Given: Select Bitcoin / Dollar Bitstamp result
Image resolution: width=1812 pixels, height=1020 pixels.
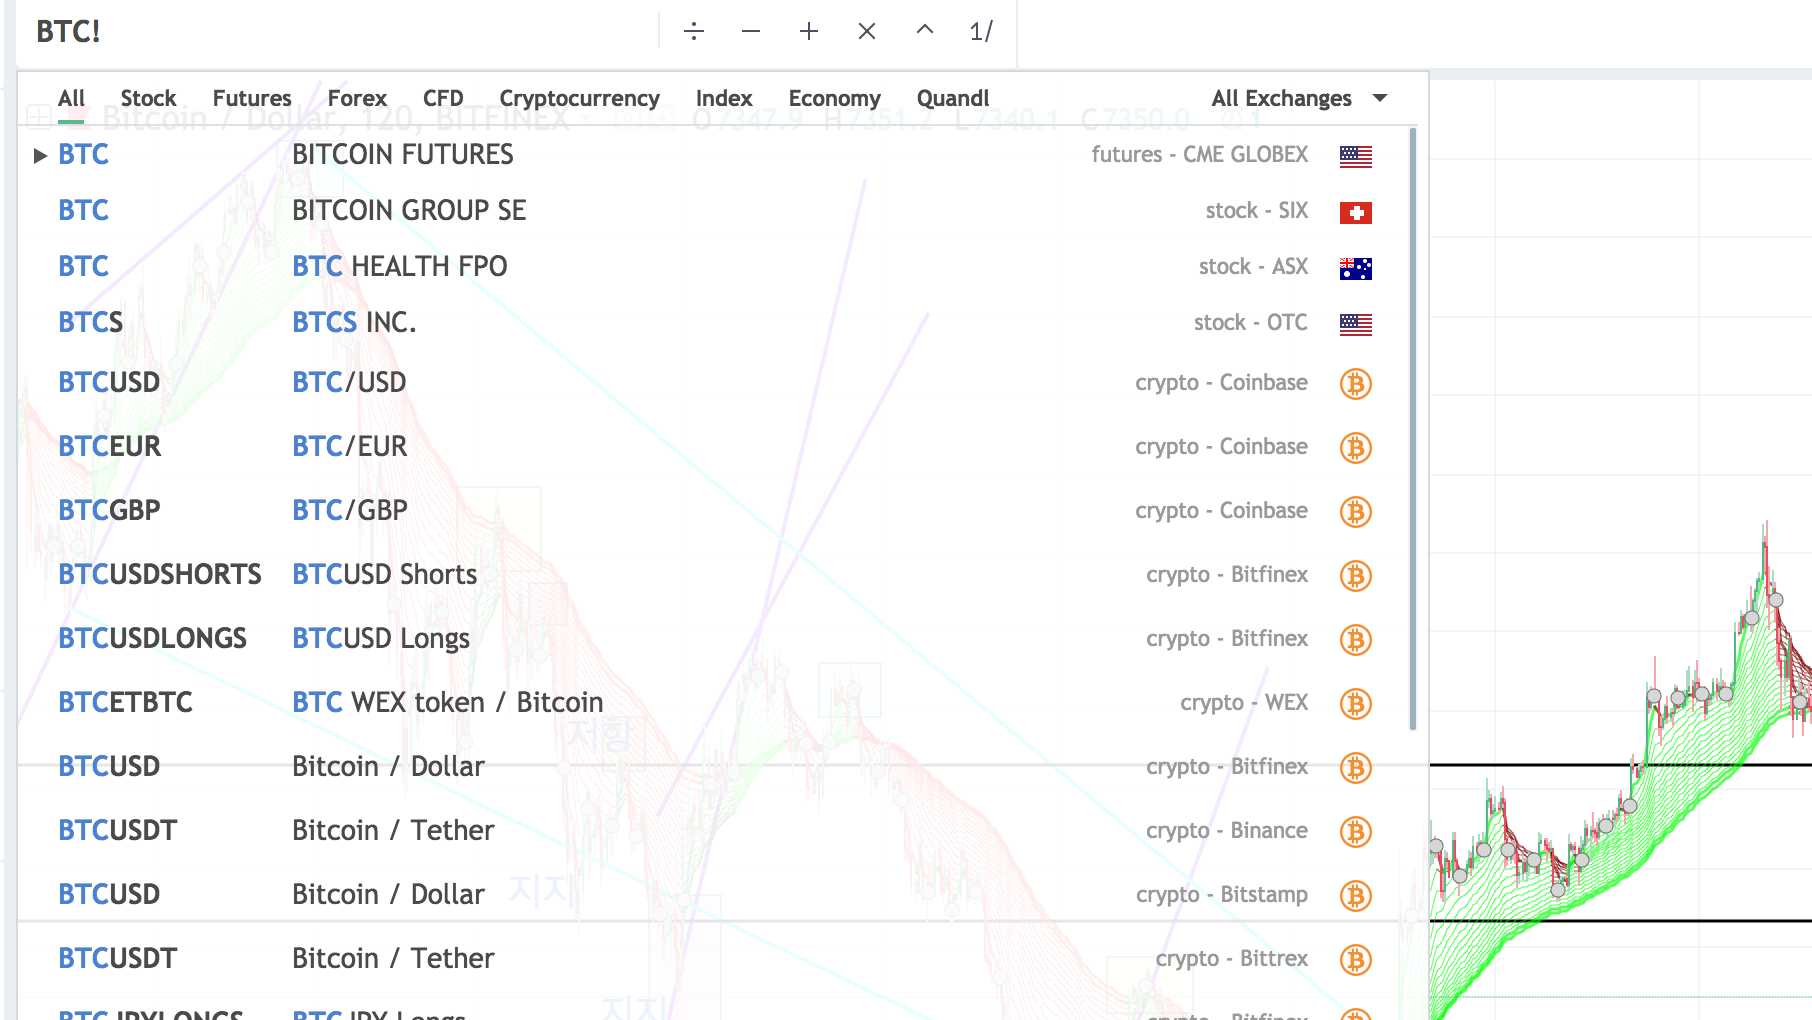Looking at the screenshot, I should point(714,894).
